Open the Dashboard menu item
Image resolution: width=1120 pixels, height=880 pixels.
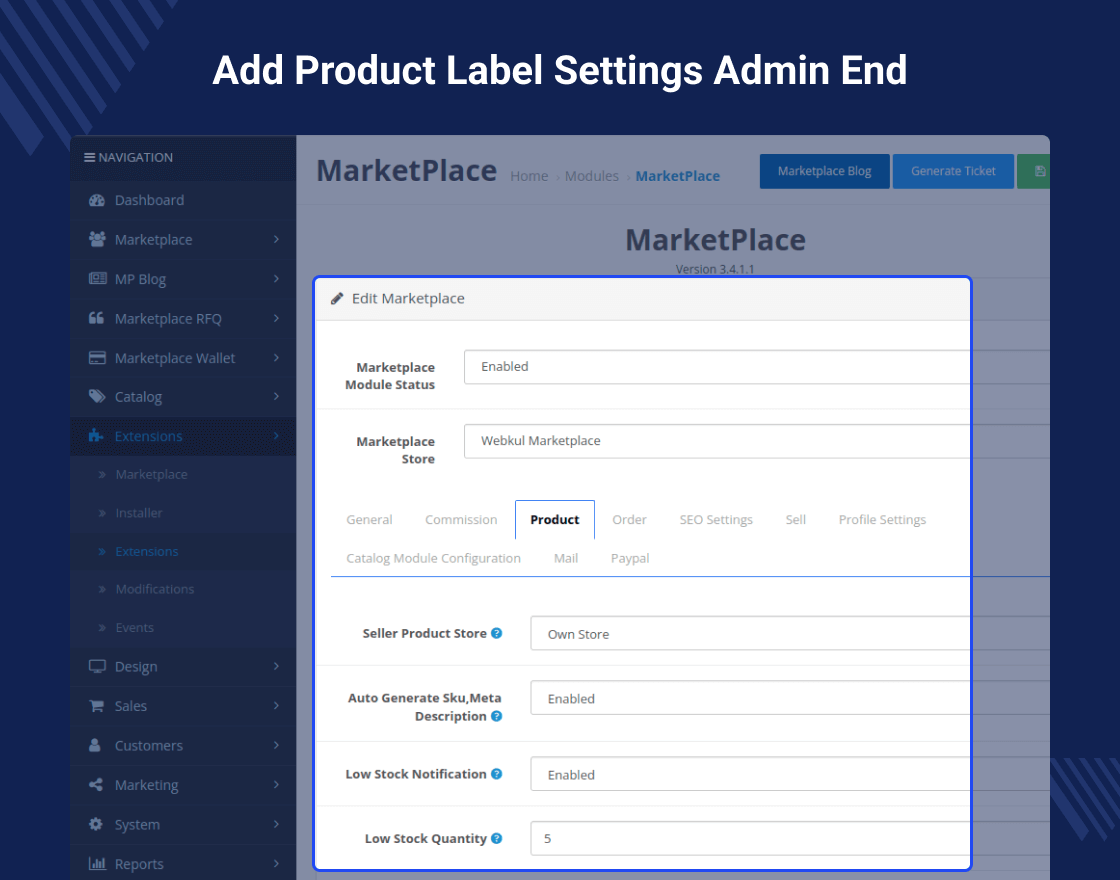click(x=184, y=201)
